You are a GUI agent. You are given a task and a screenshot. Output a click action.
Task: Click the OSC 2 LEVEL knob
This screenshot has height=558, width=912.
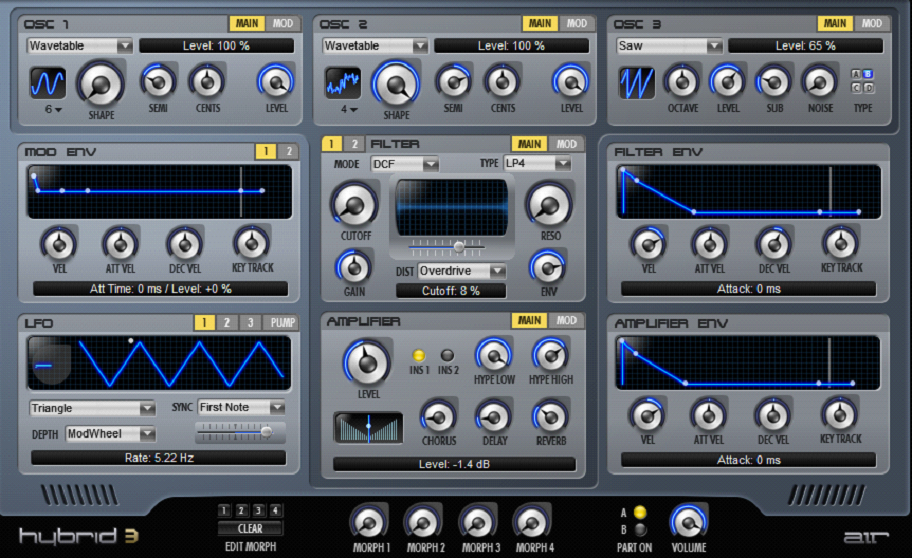click(x=571, y=82)
